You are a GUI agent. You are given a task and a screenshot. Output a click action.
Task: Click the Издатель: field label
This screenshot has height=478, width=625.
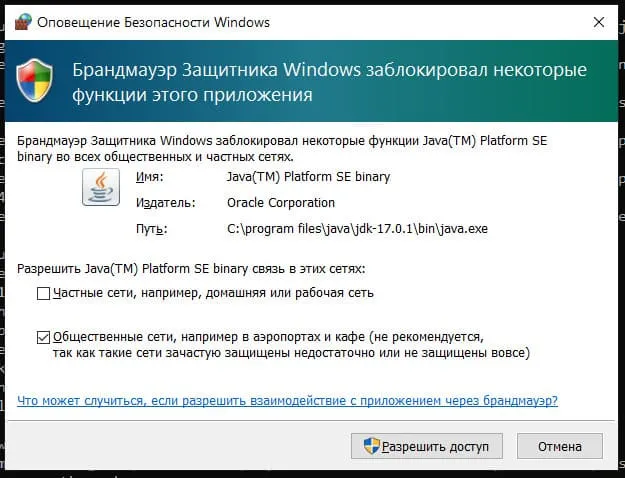(158, 203)
